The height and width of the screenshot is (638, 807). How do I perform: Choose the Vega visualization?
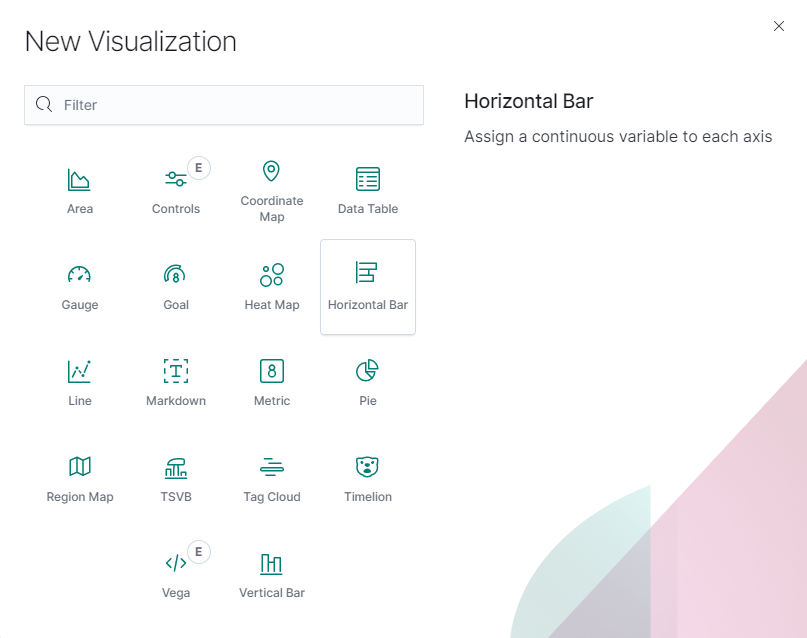pos(176,575)
